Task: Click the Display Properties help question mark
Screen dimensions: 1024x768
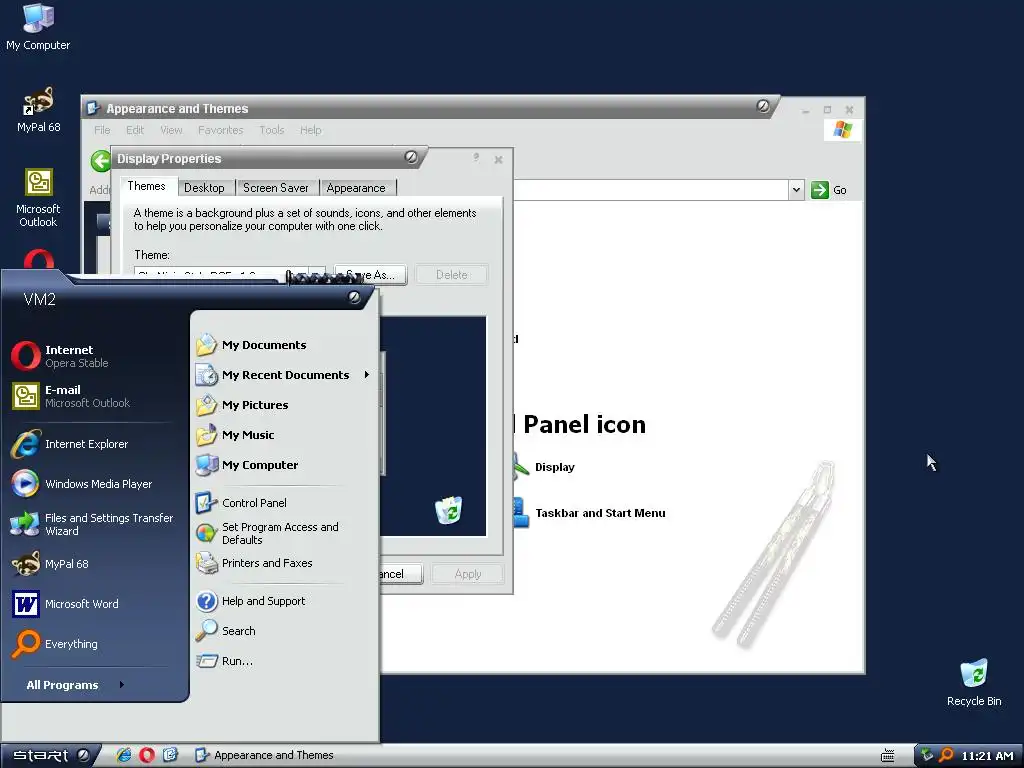Action: click(x=476, y=158)
